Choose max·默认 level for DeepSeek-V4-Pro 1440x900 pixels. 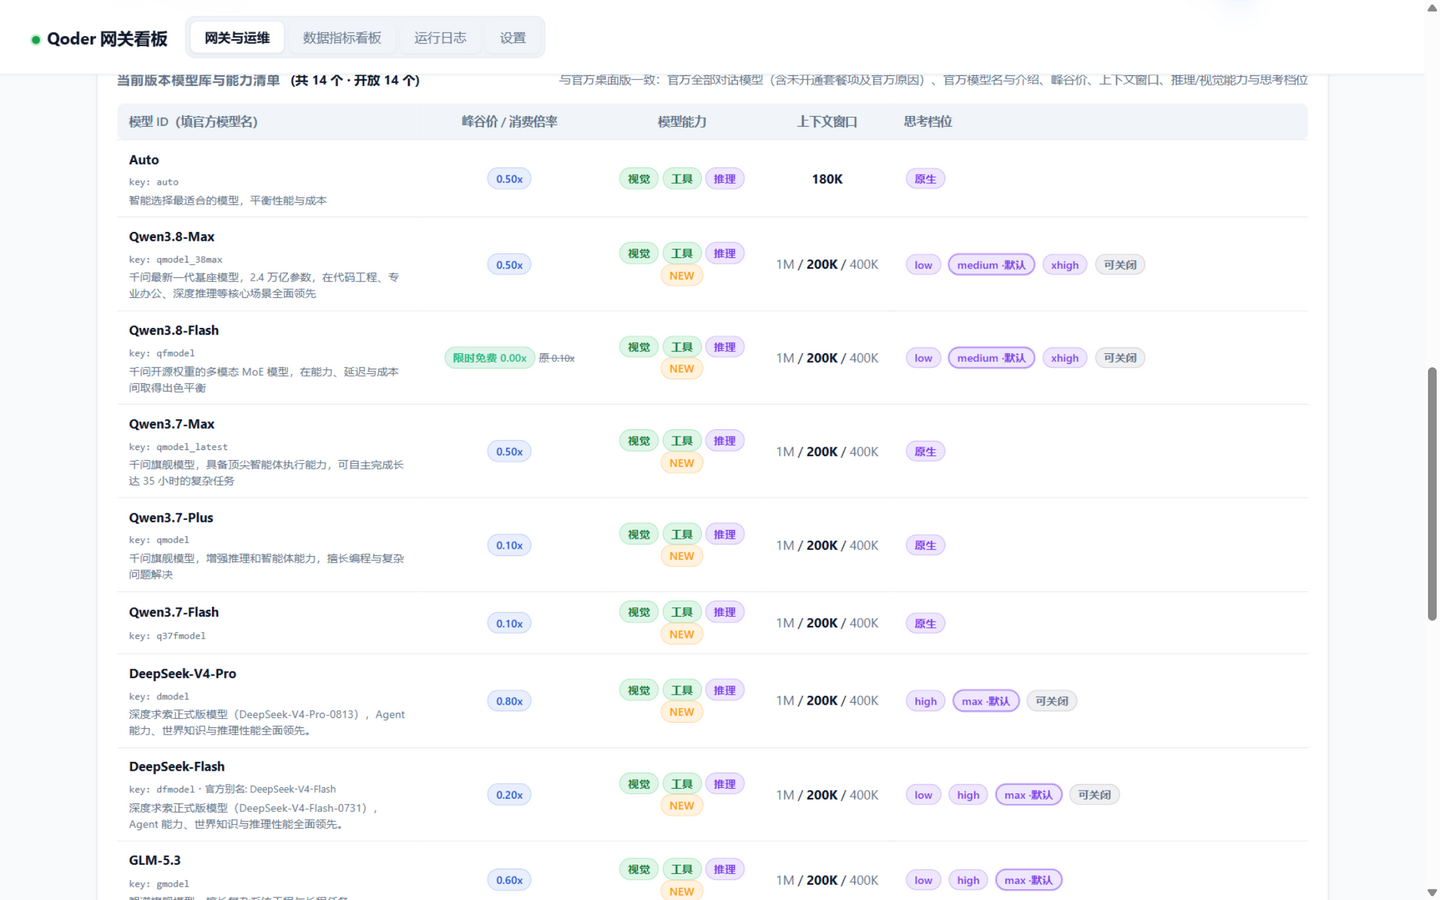[986, 701]
